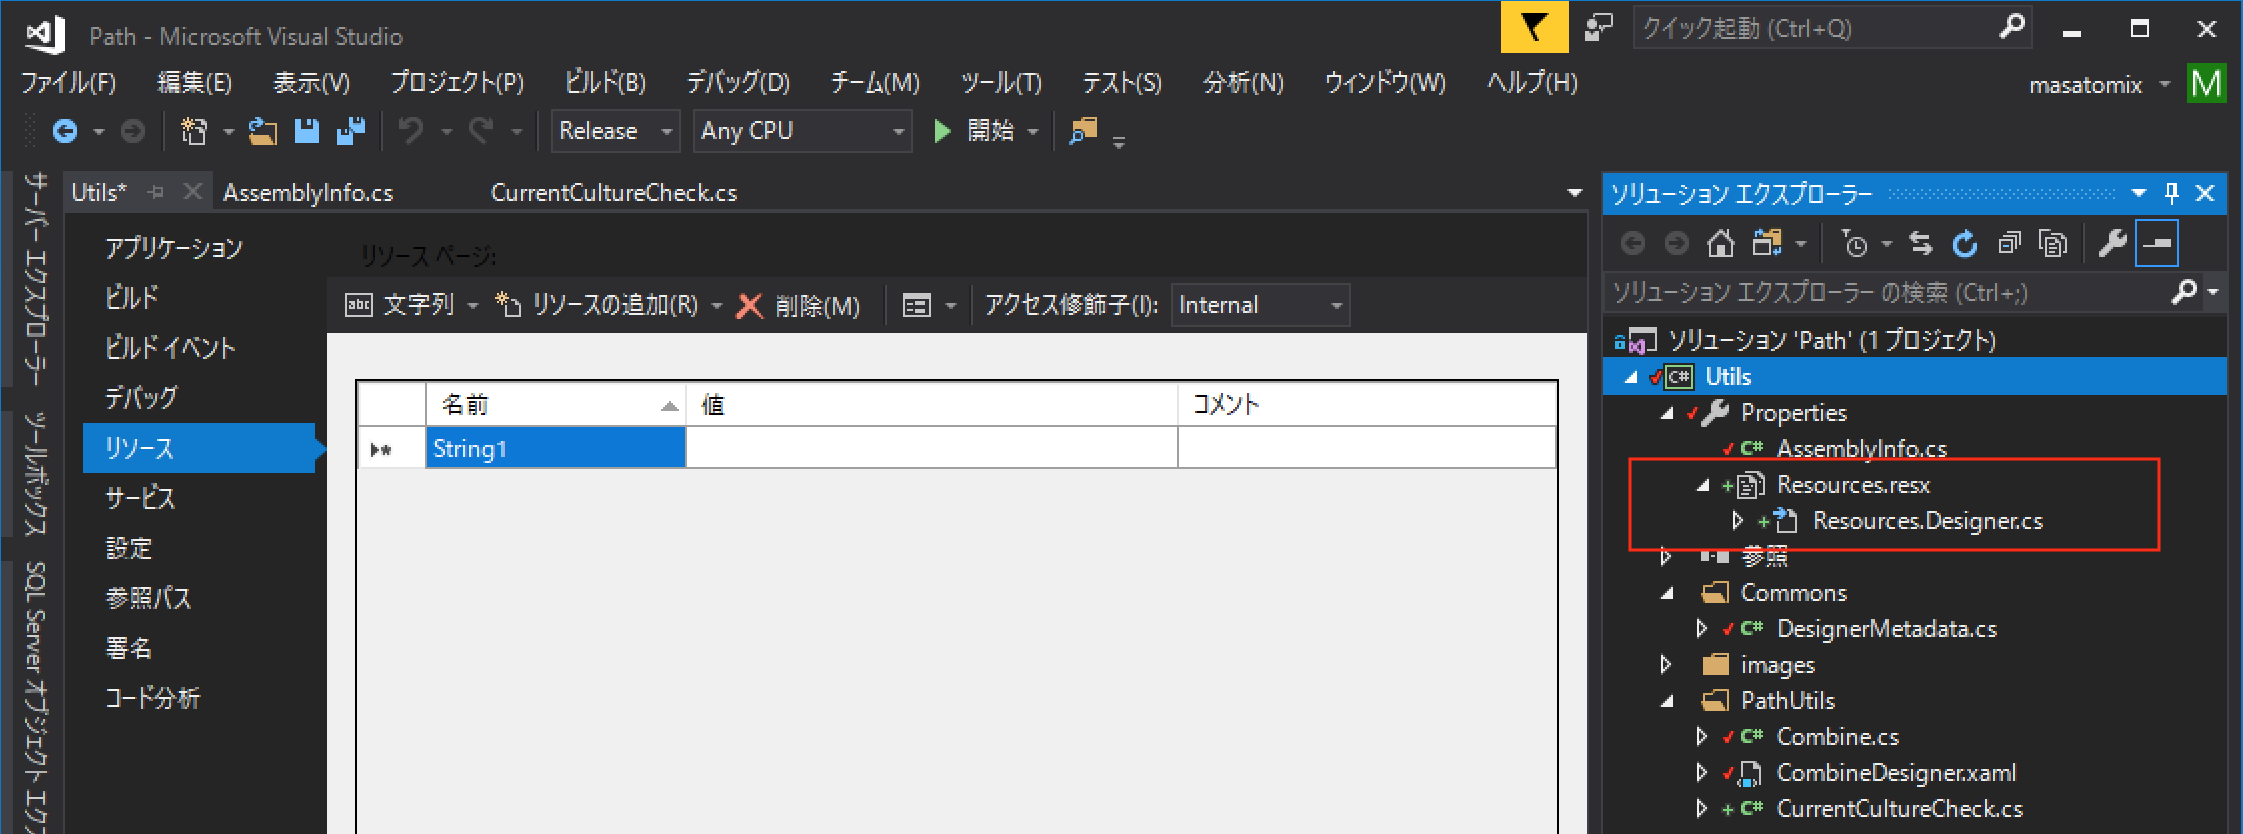Close the Solution Explorer panel

coord(2205,193)
